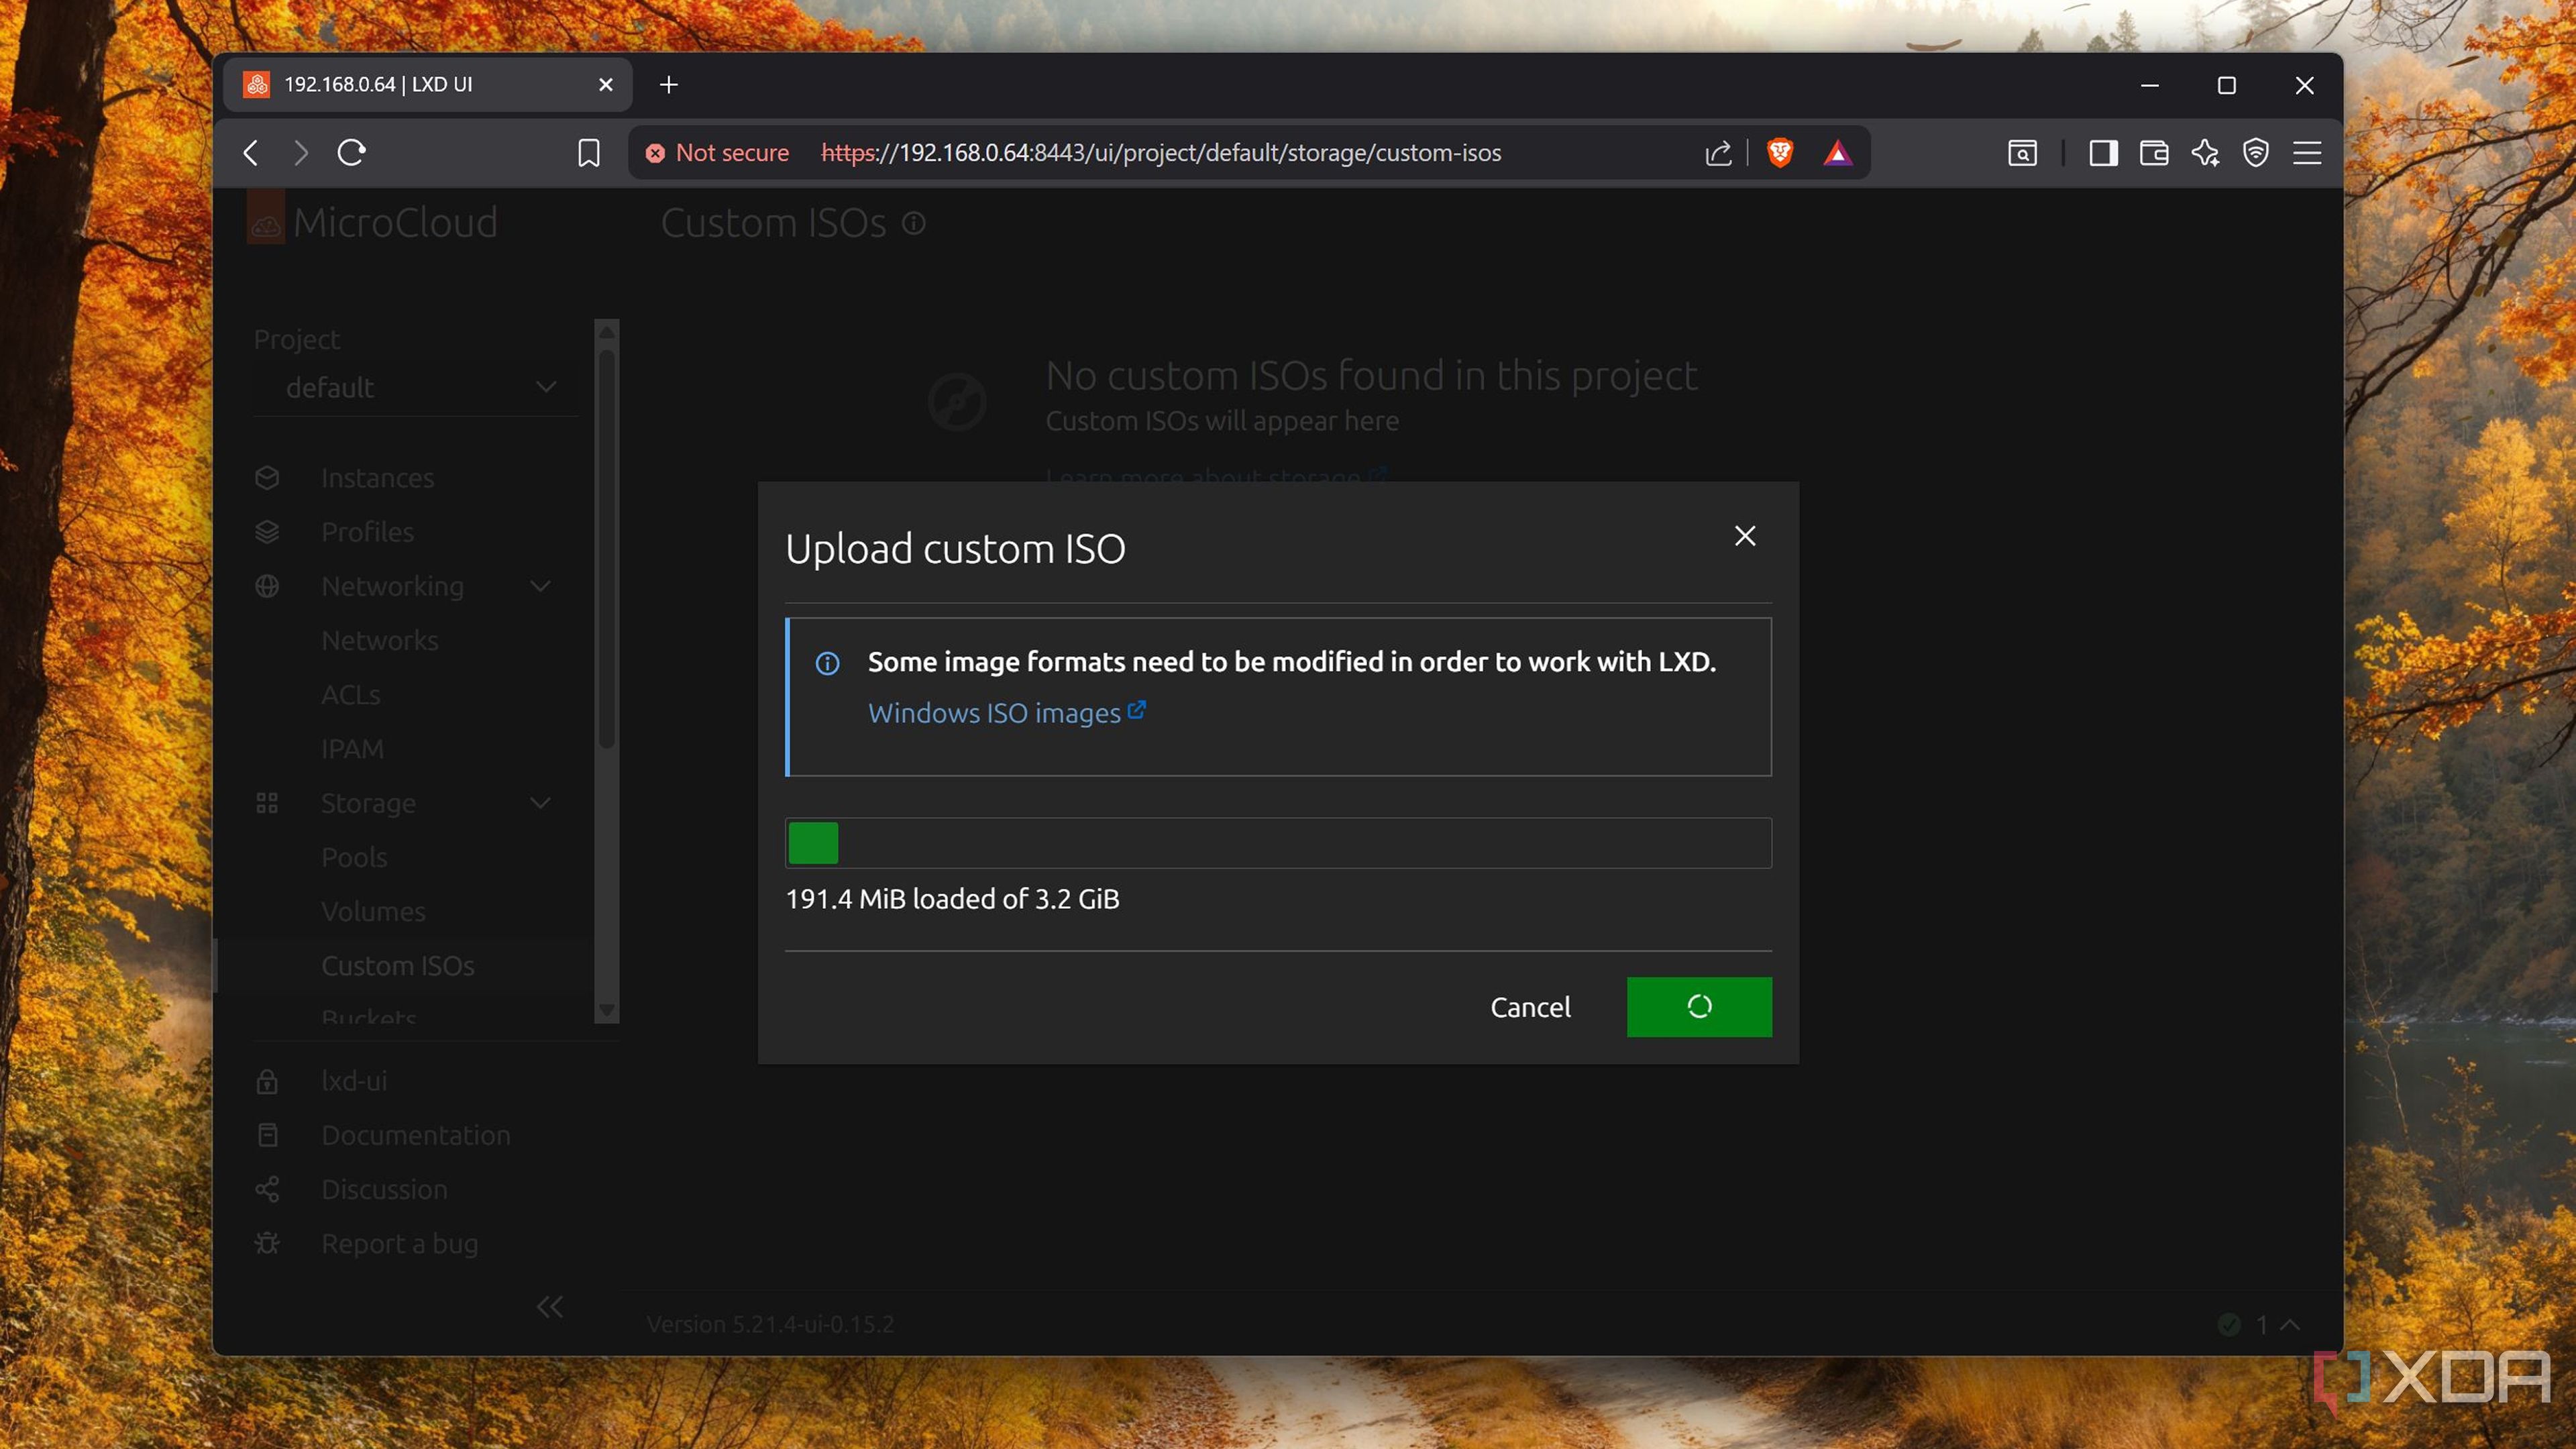2576x1449 pixels.
Task: Open lxd-ui in the sidebar
Action: pyautogui.click(x=354, y=1081)
